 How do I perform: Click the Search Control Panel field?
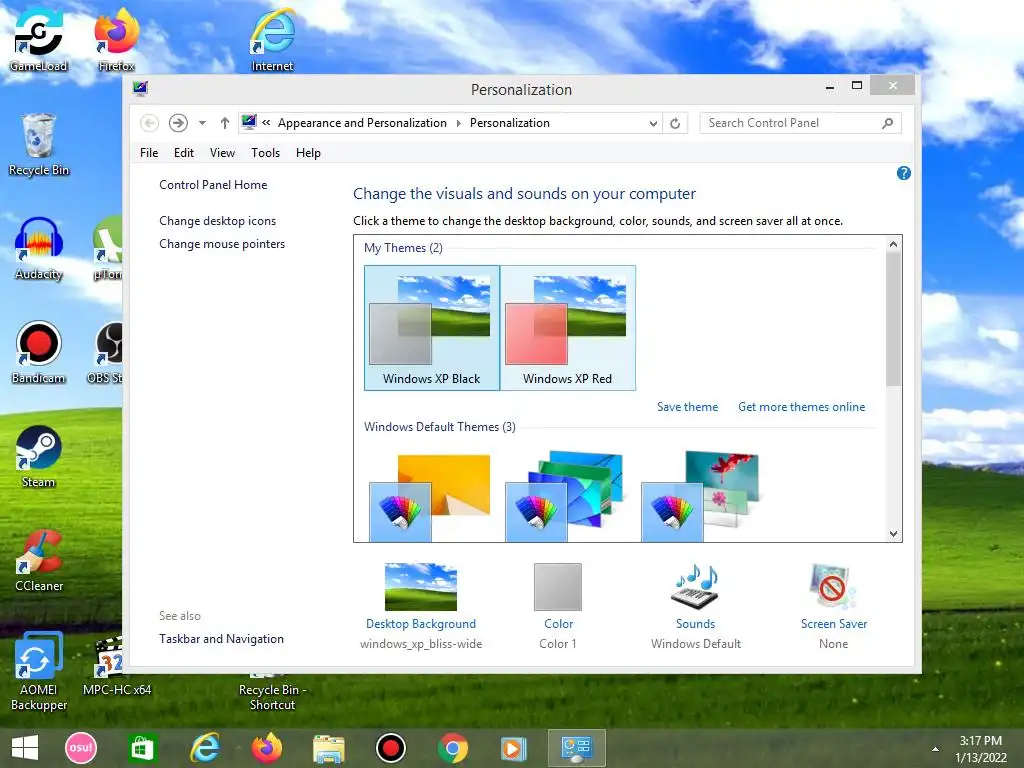[x=800, y=123]
